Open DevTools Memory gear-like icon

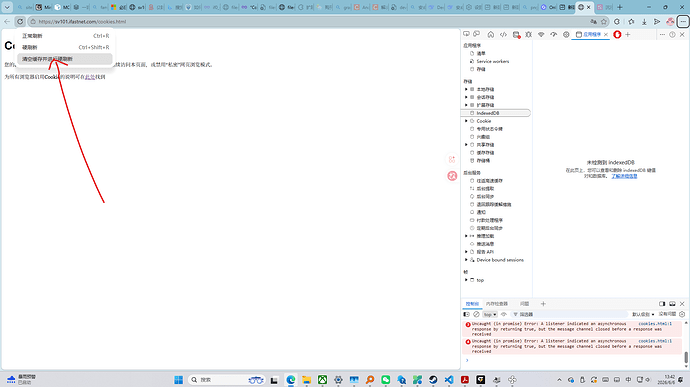coord(566,34)
